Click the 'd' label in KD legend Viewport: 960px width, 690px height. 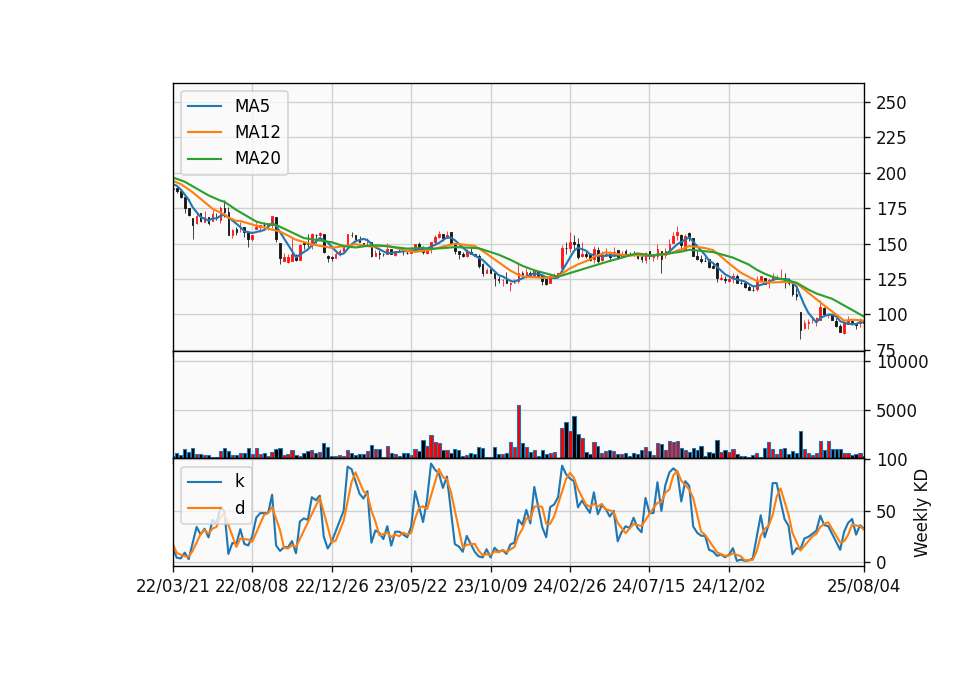239,508
